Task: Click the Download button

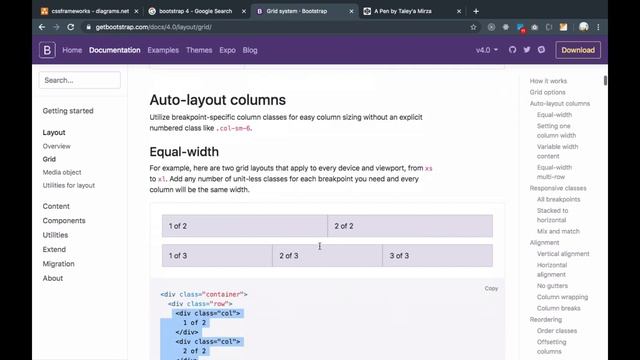Action: [578, 50]
